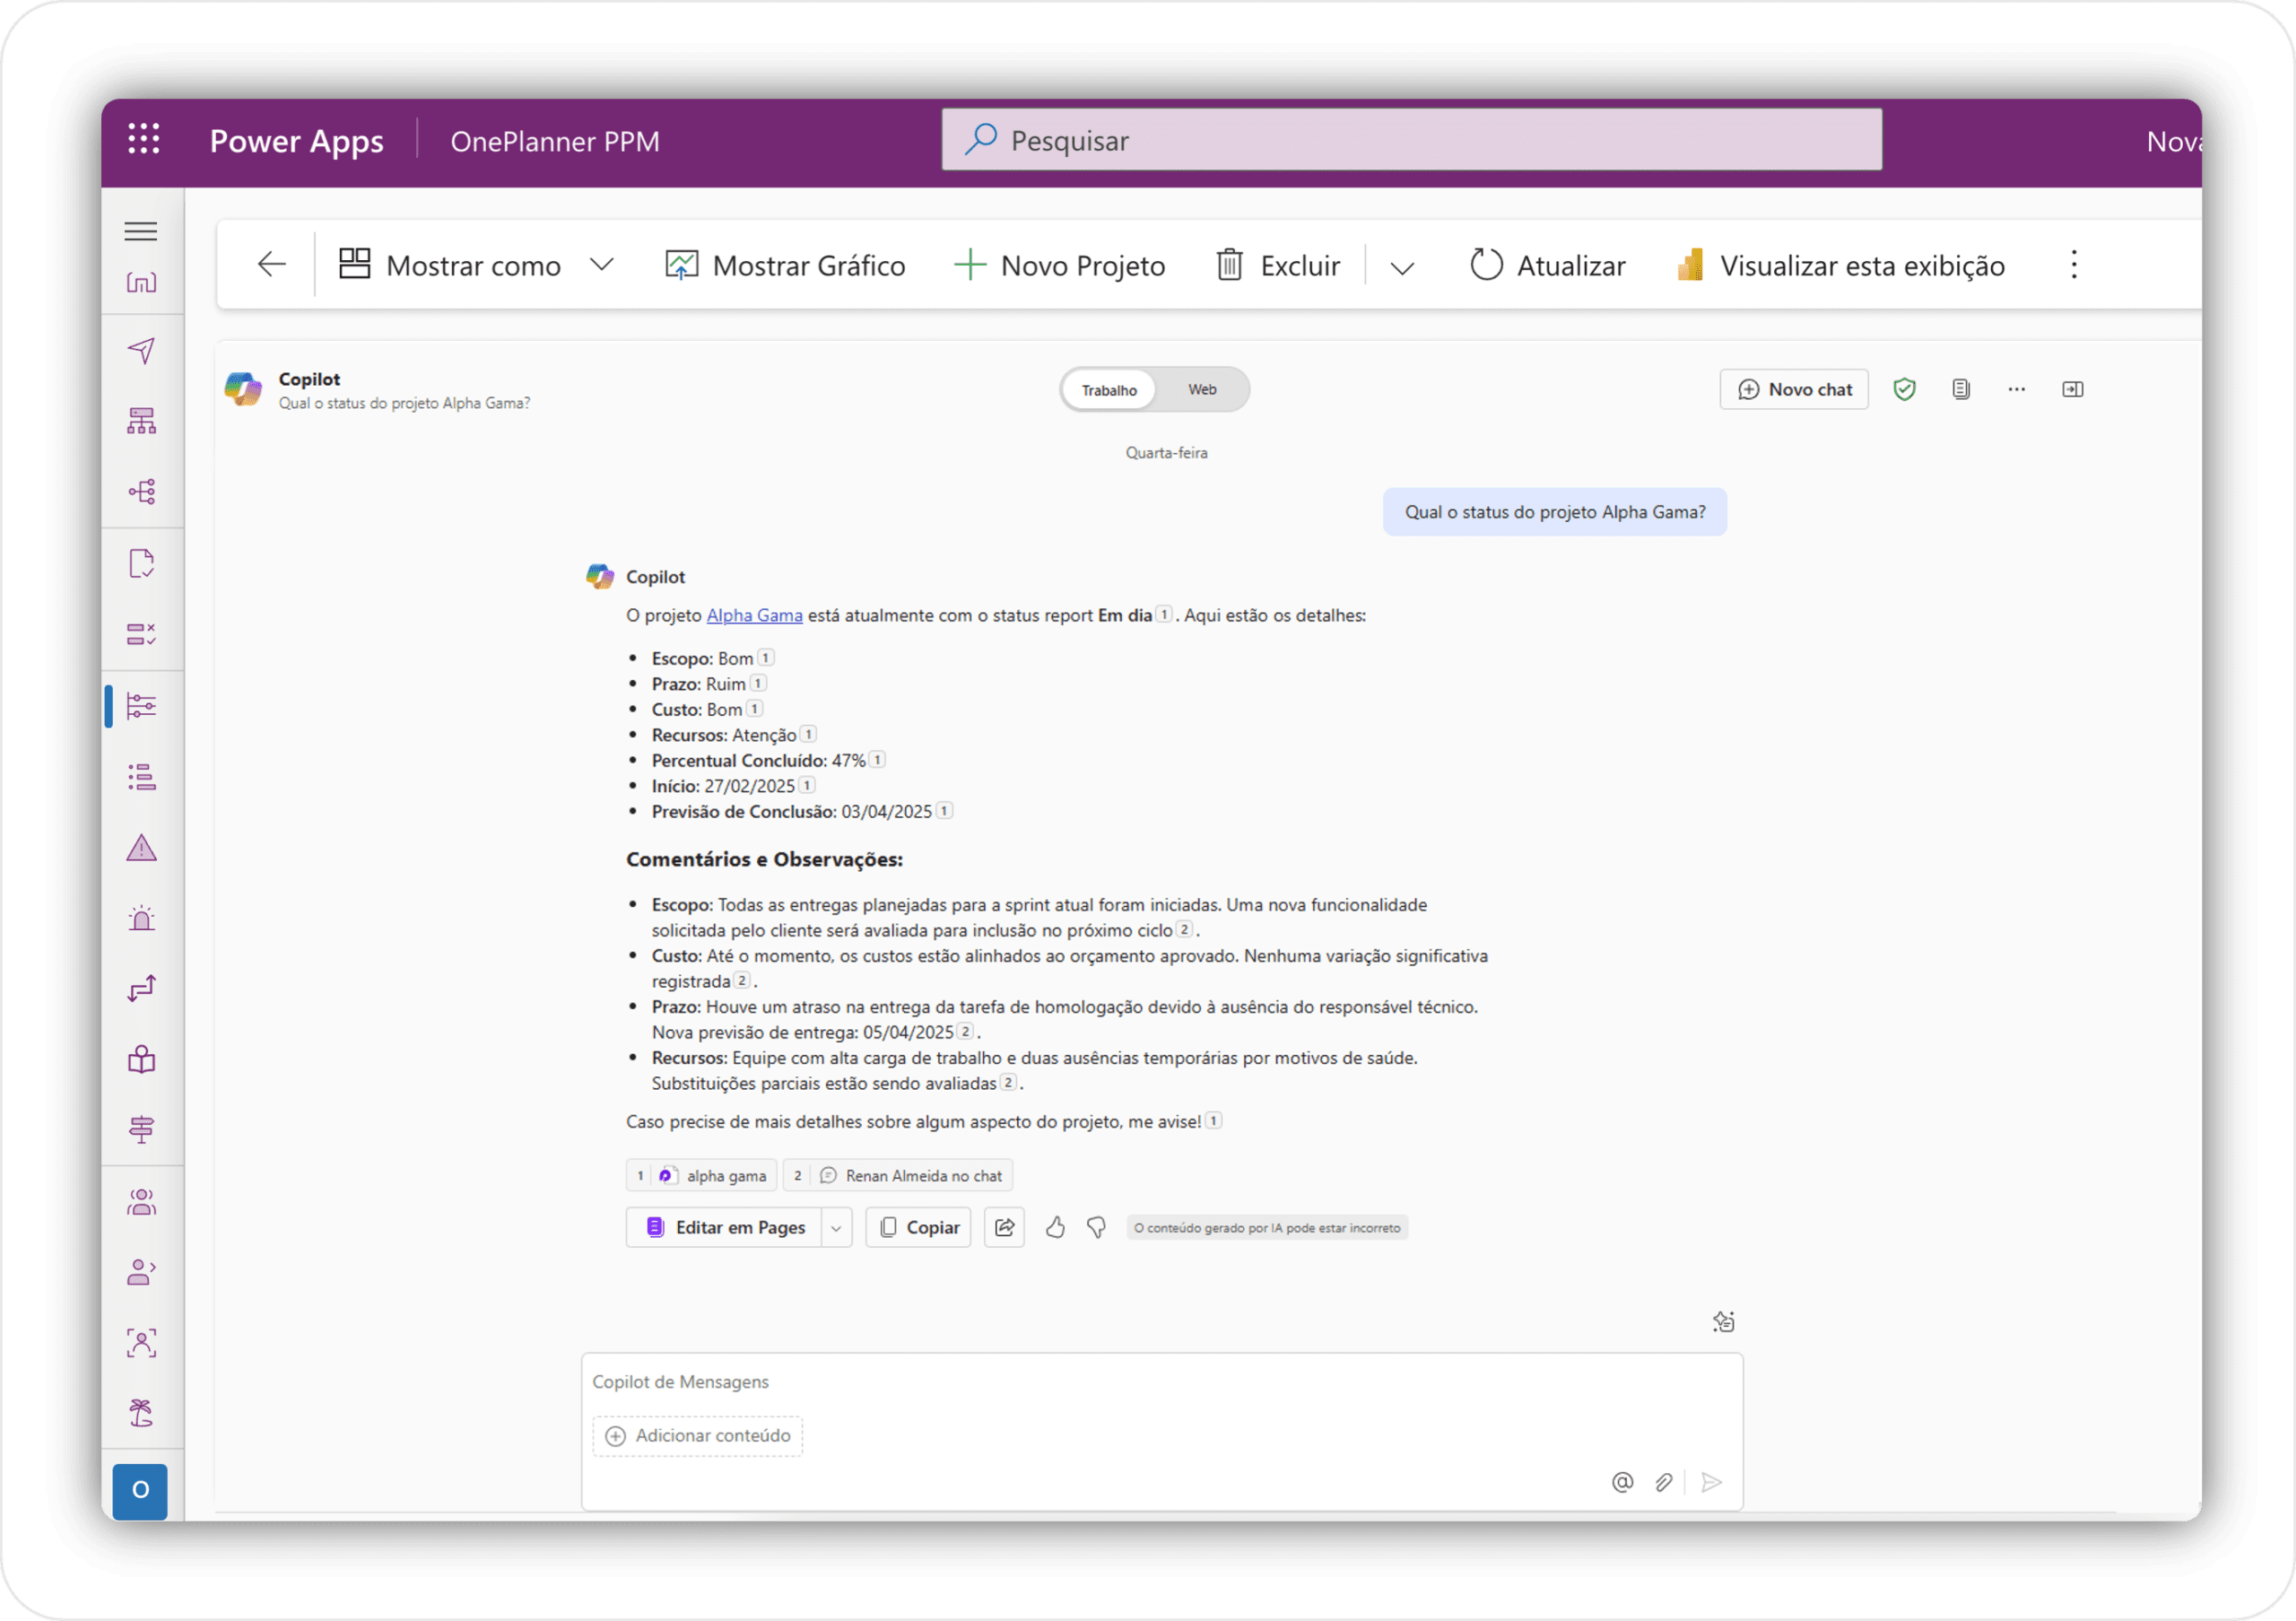
Task: Open the change arrows sidebar icon
Action: [x=141, y=988]
